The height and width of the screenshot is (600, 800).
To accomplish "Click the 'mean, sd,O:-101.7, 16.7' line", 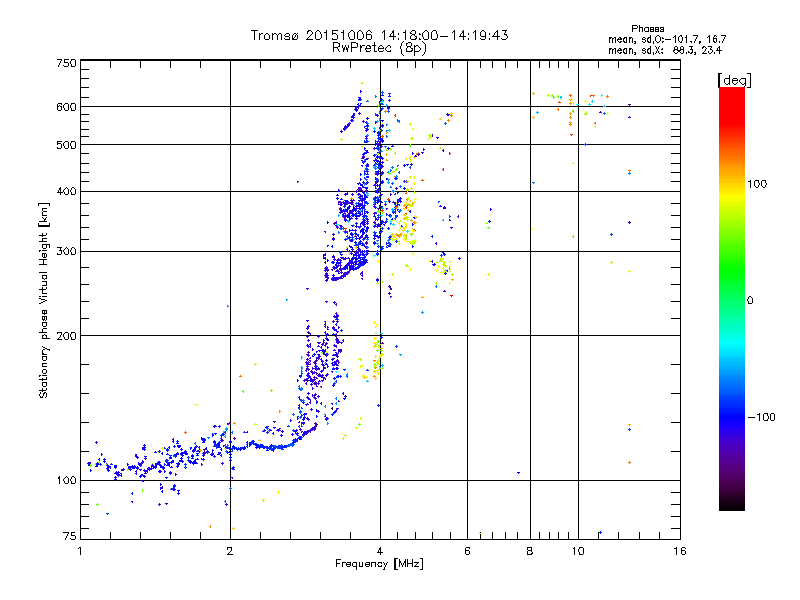I will click(667, 39).
